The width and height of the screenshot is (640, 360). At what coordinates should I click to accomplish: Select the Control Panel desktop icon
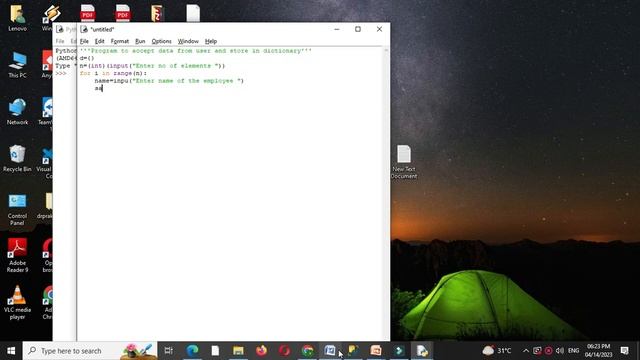(18, 209)
